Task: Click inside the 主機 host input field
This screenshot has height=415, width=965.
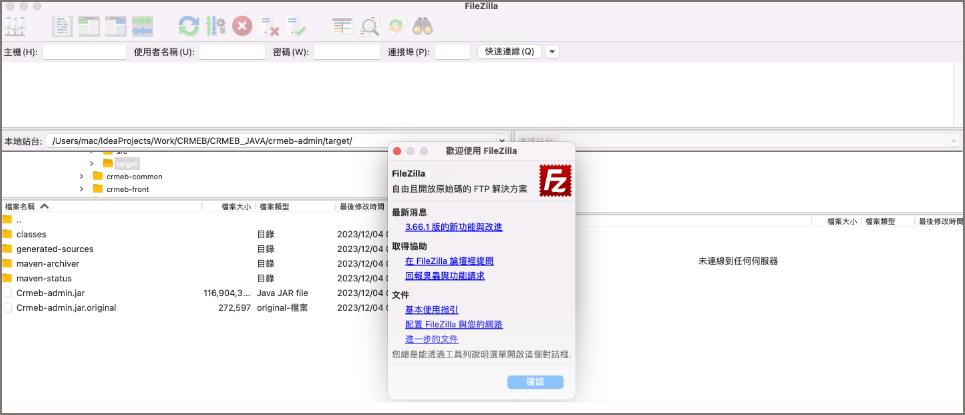Action: 84,52
